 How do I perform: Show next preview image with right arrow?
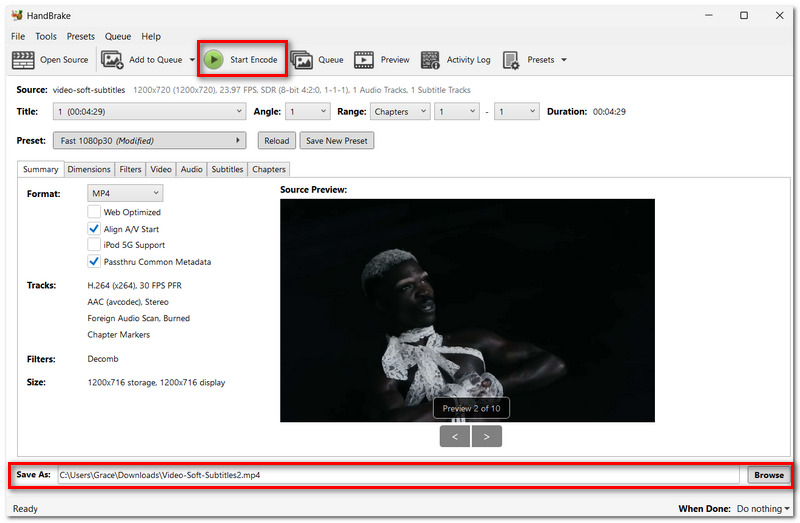point(487,437)
